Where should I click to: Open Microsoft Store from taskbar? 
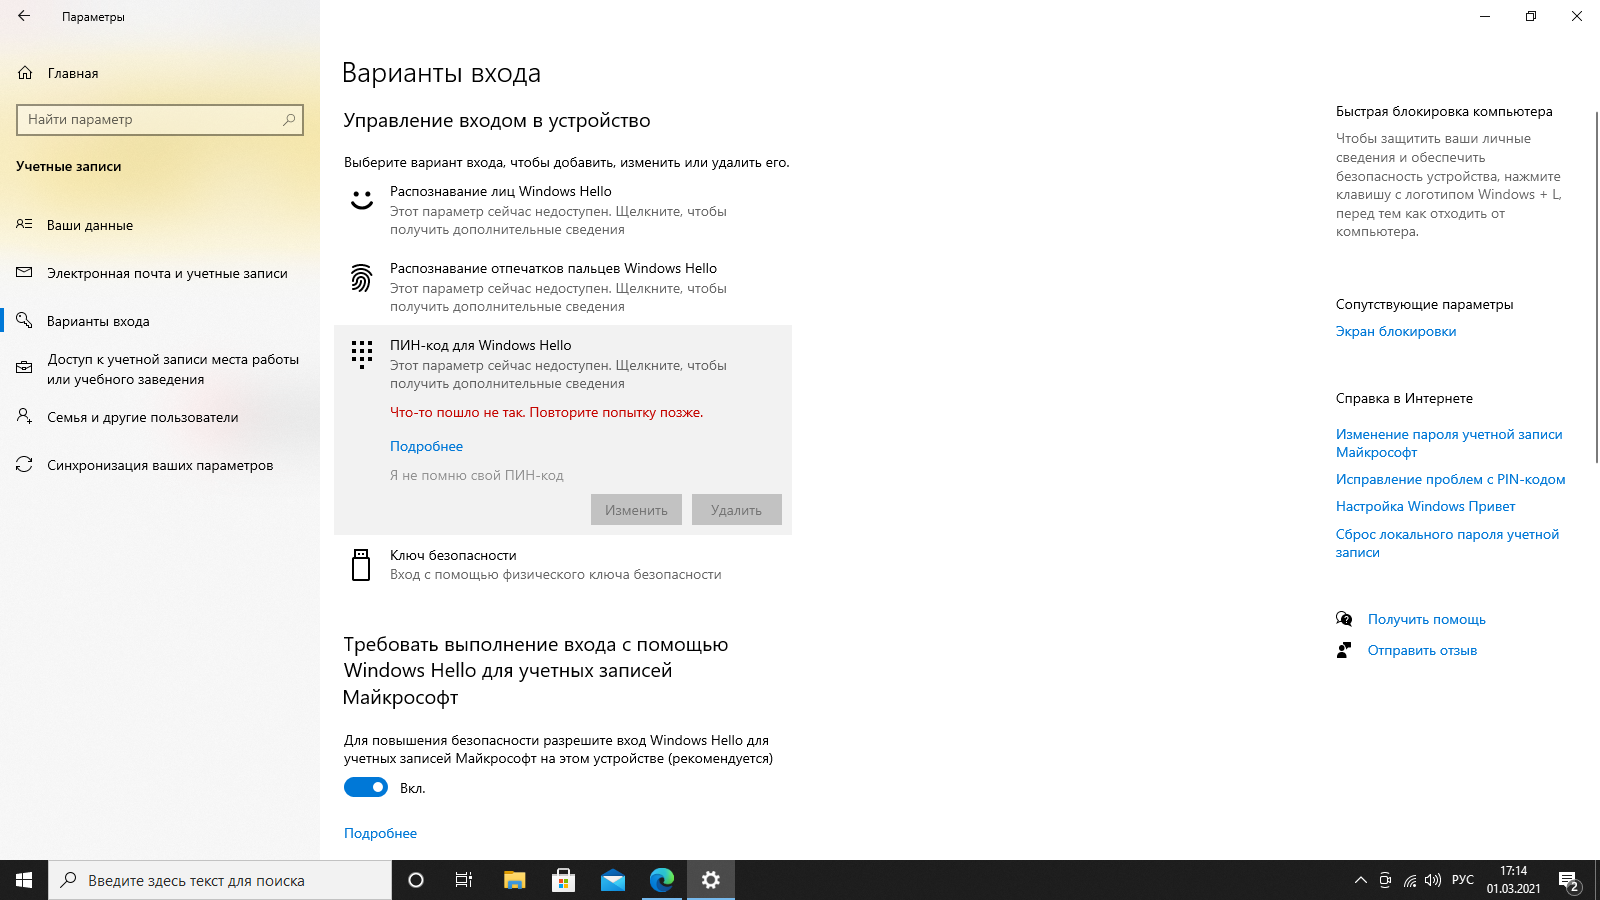(563, 880)
